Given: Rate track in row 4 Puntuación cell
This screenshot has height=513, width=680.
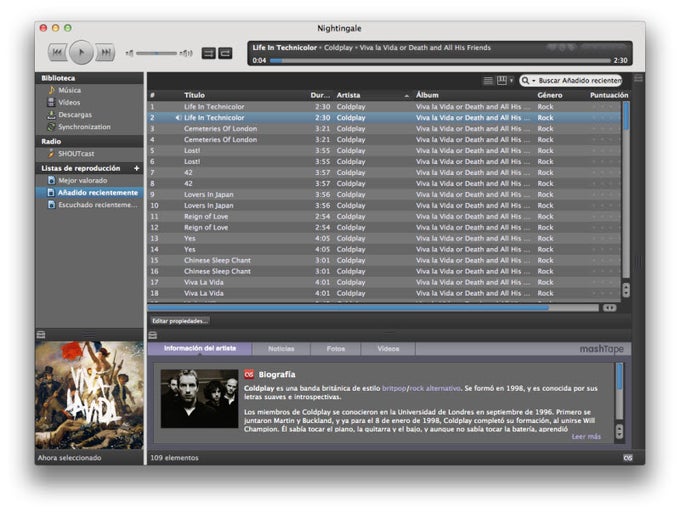Looking at the screenshot, I should click(604, 140).
